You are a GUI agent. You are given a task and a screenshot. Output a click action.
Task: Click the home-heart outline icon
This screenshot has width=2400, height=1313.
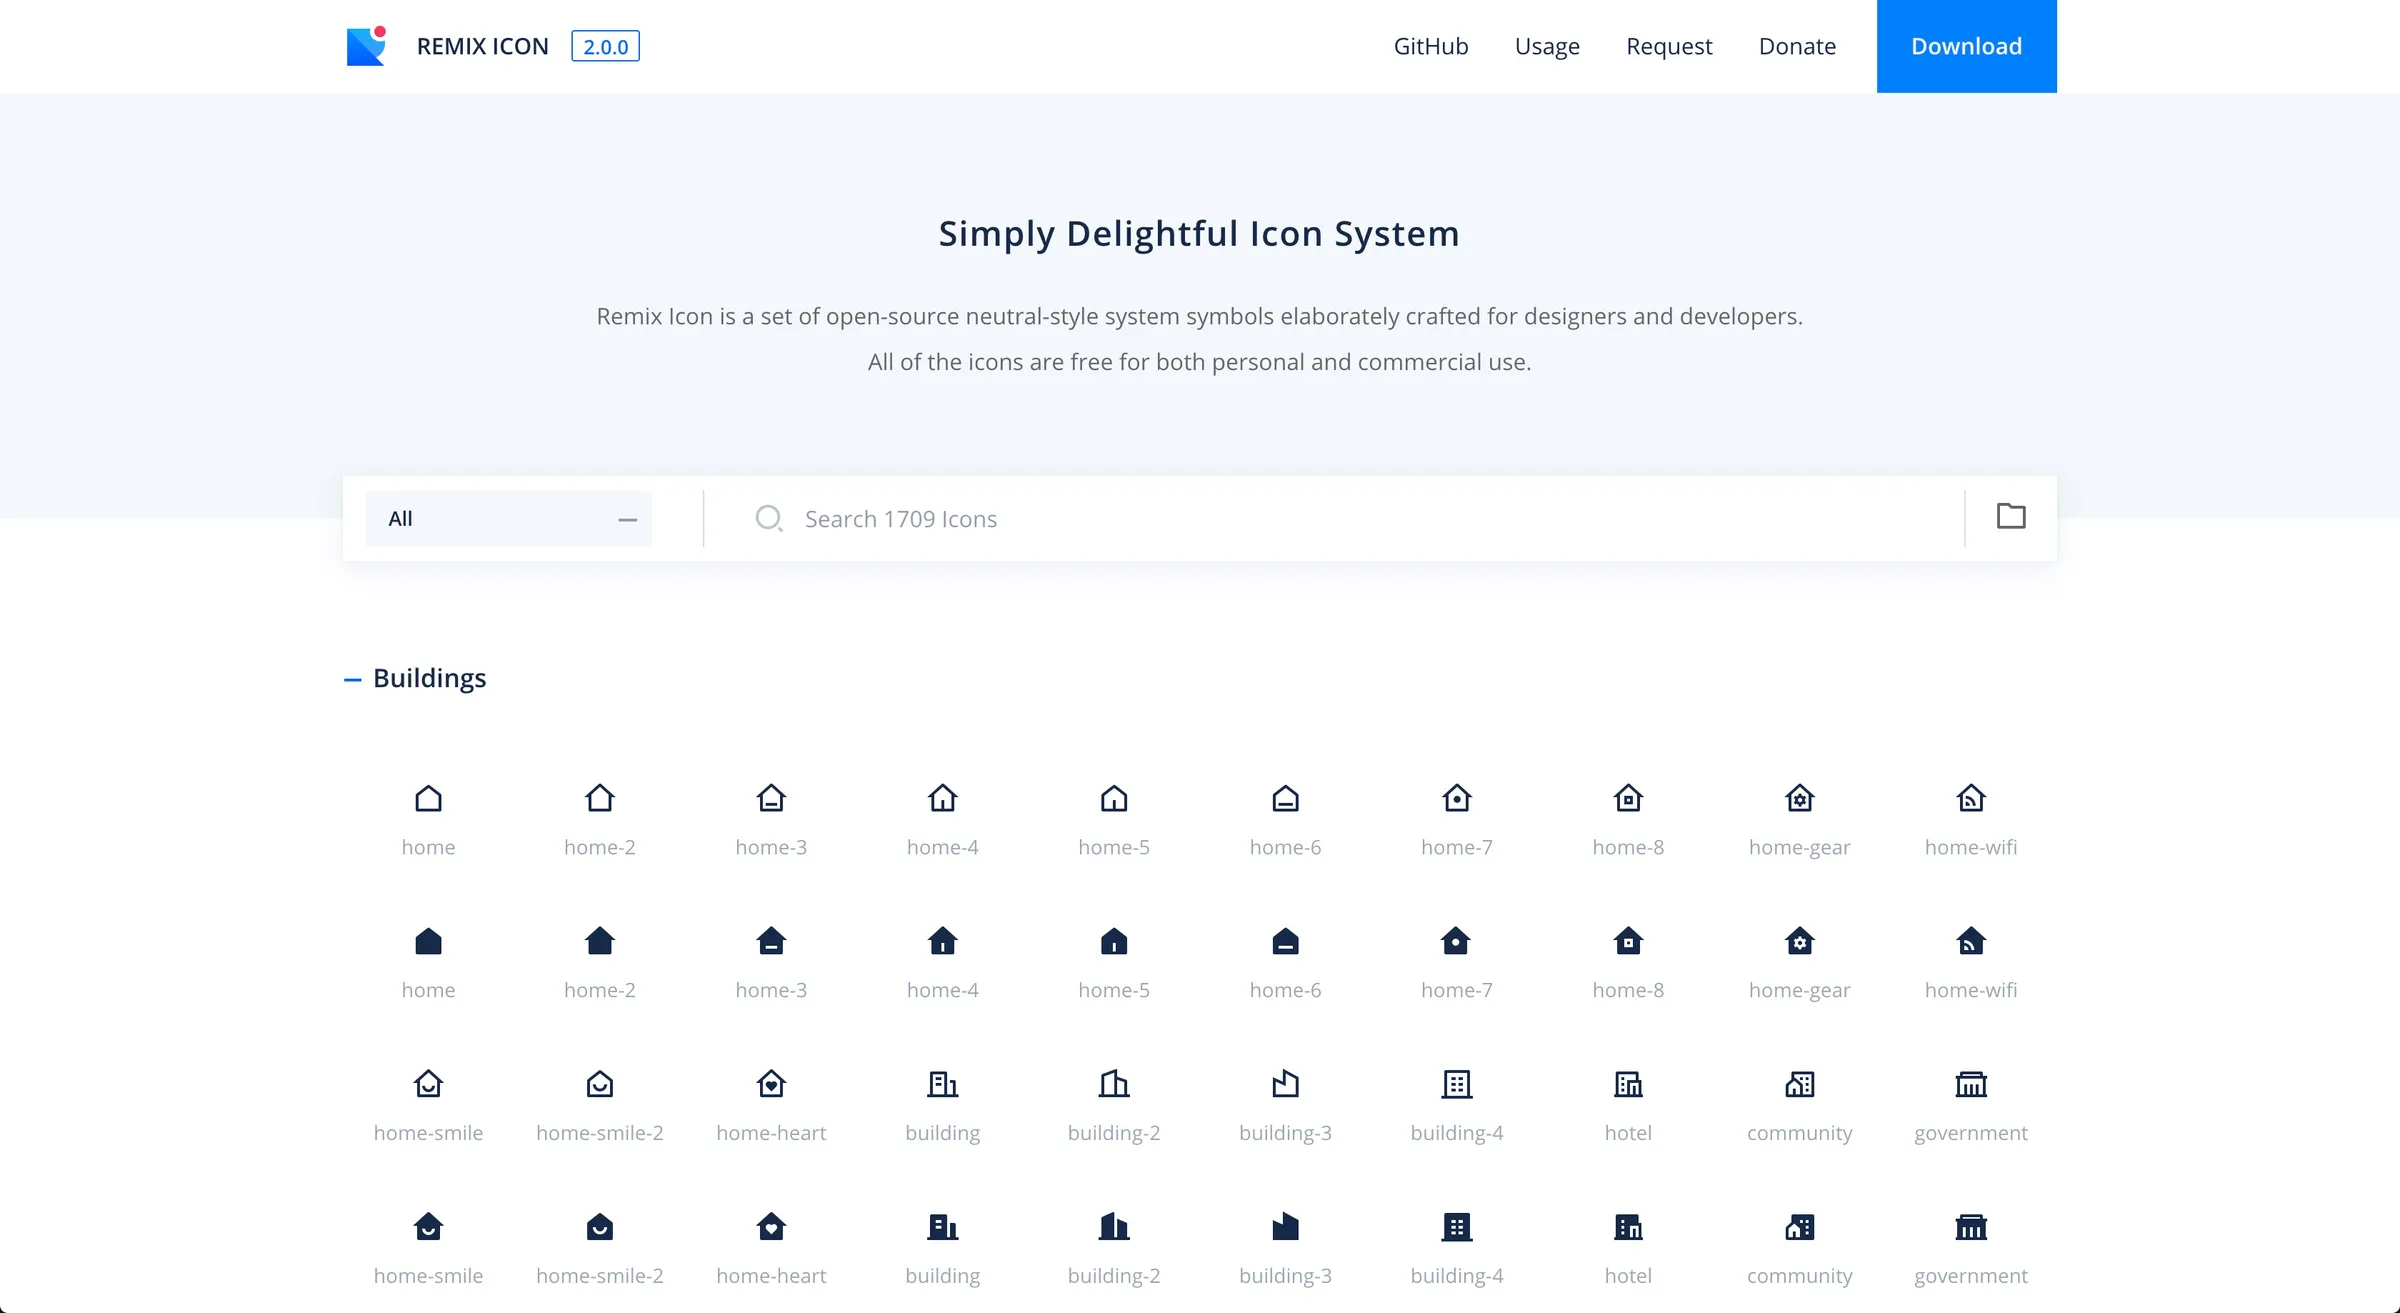pos(771,1084)
